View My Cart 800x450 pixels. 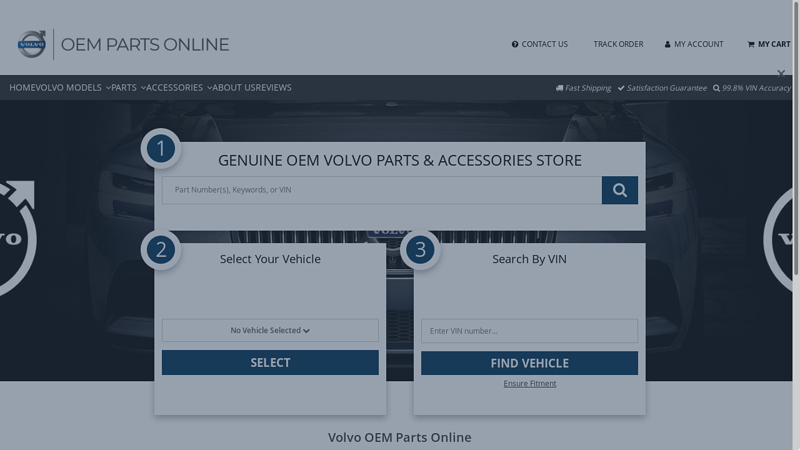click(769, 44)
